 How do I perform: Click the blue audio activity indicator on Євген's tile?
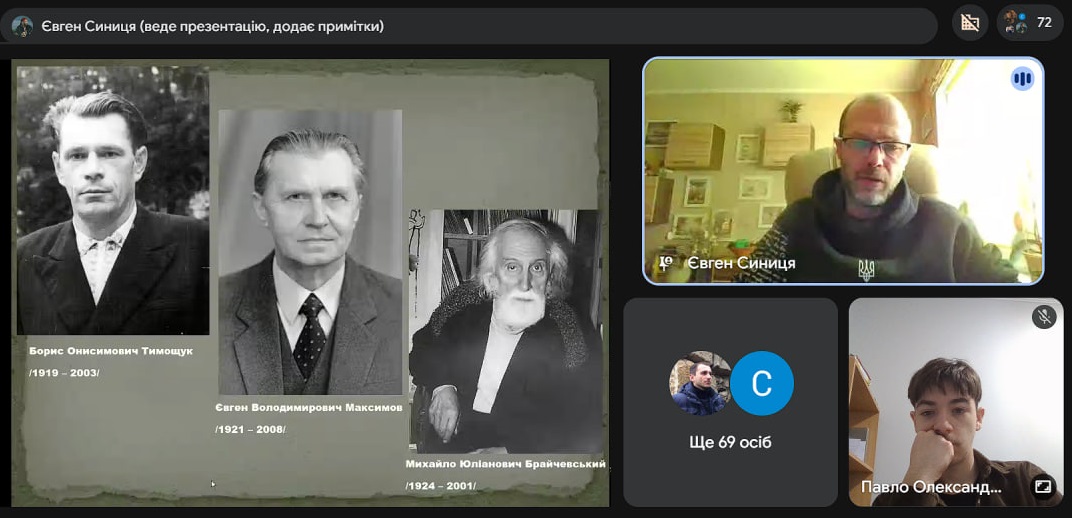pyautogui.click(x=1022, y=79)
